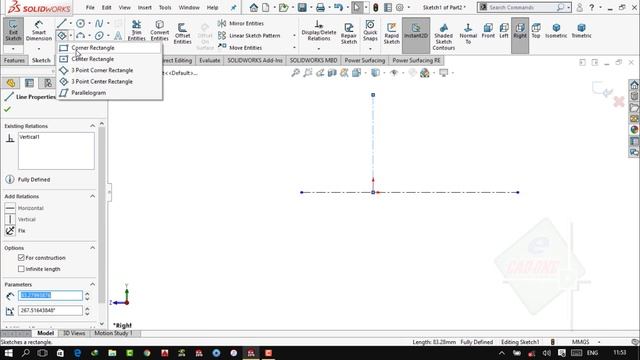This screenshot has height=360, width=640.
Task: Open the Insert menu
Action: (x=144, y=7)
